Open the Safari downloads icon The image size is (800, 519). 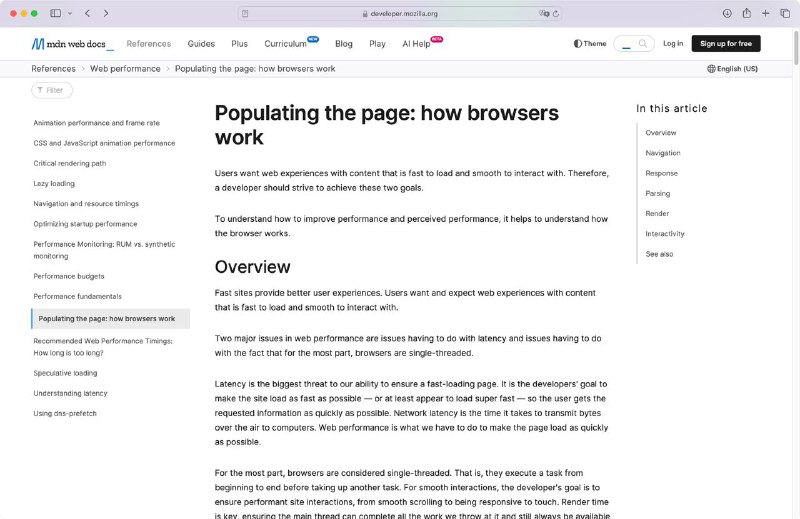click(727, 13)
